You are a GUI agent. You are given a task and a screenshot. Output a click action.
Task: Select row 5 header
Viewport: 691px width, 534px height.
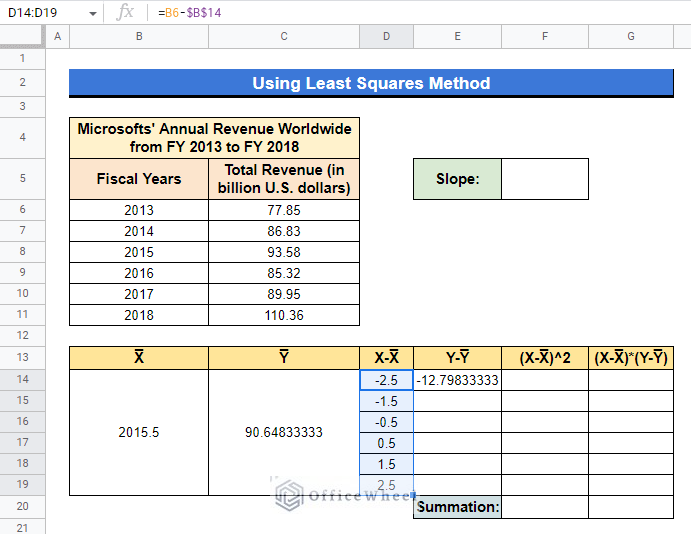click(22, 179)
